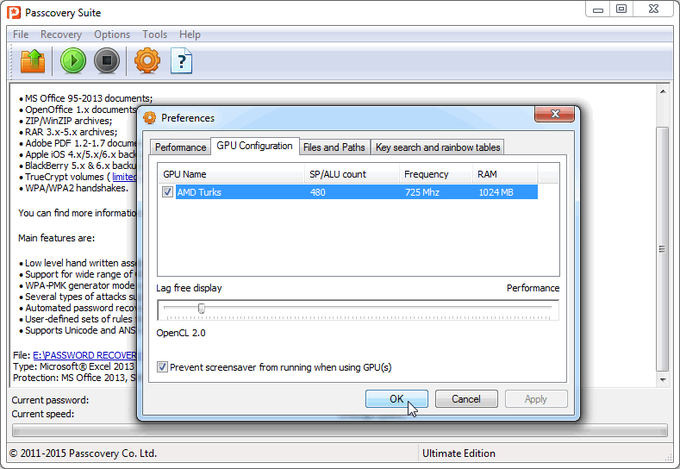Click the Open file toolbar icon
The image size is (680, 469).
tap(33, 61)
